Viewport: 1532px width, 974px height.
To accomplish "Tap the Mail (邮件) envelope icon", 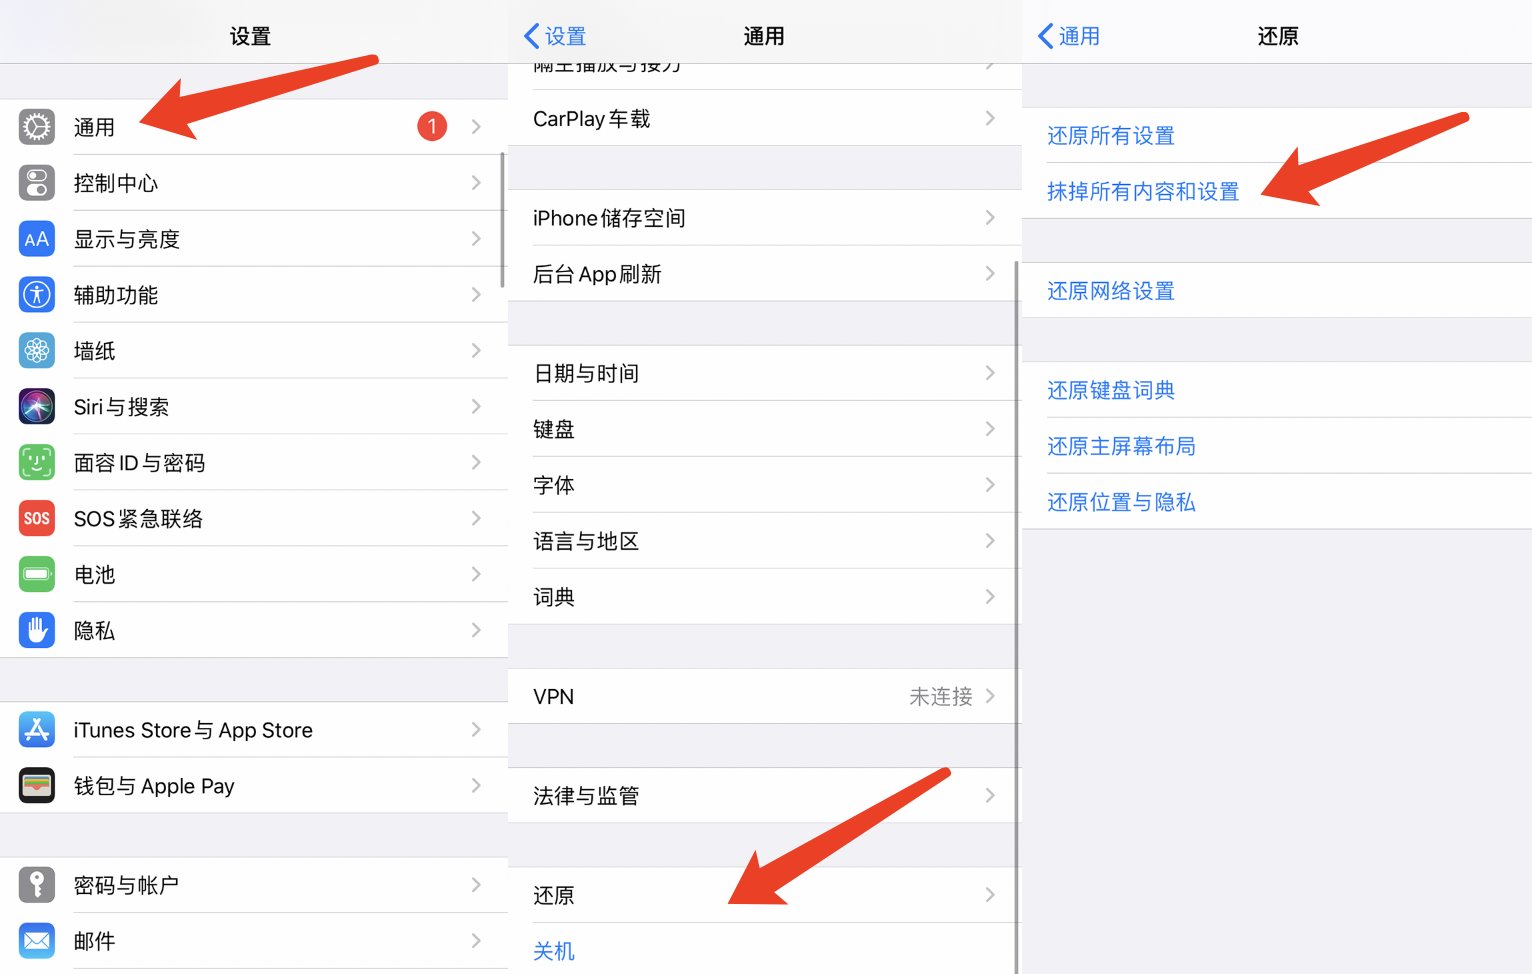I will coord(37,941).
